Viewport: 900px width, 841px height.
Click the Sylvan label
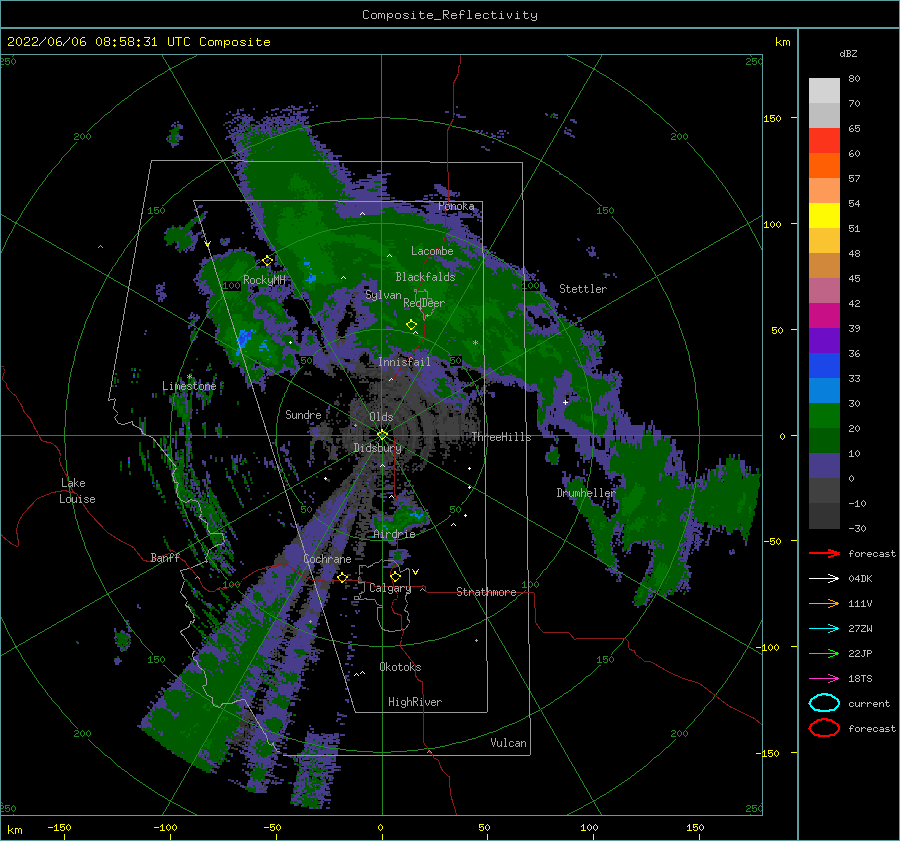[383, 295]
